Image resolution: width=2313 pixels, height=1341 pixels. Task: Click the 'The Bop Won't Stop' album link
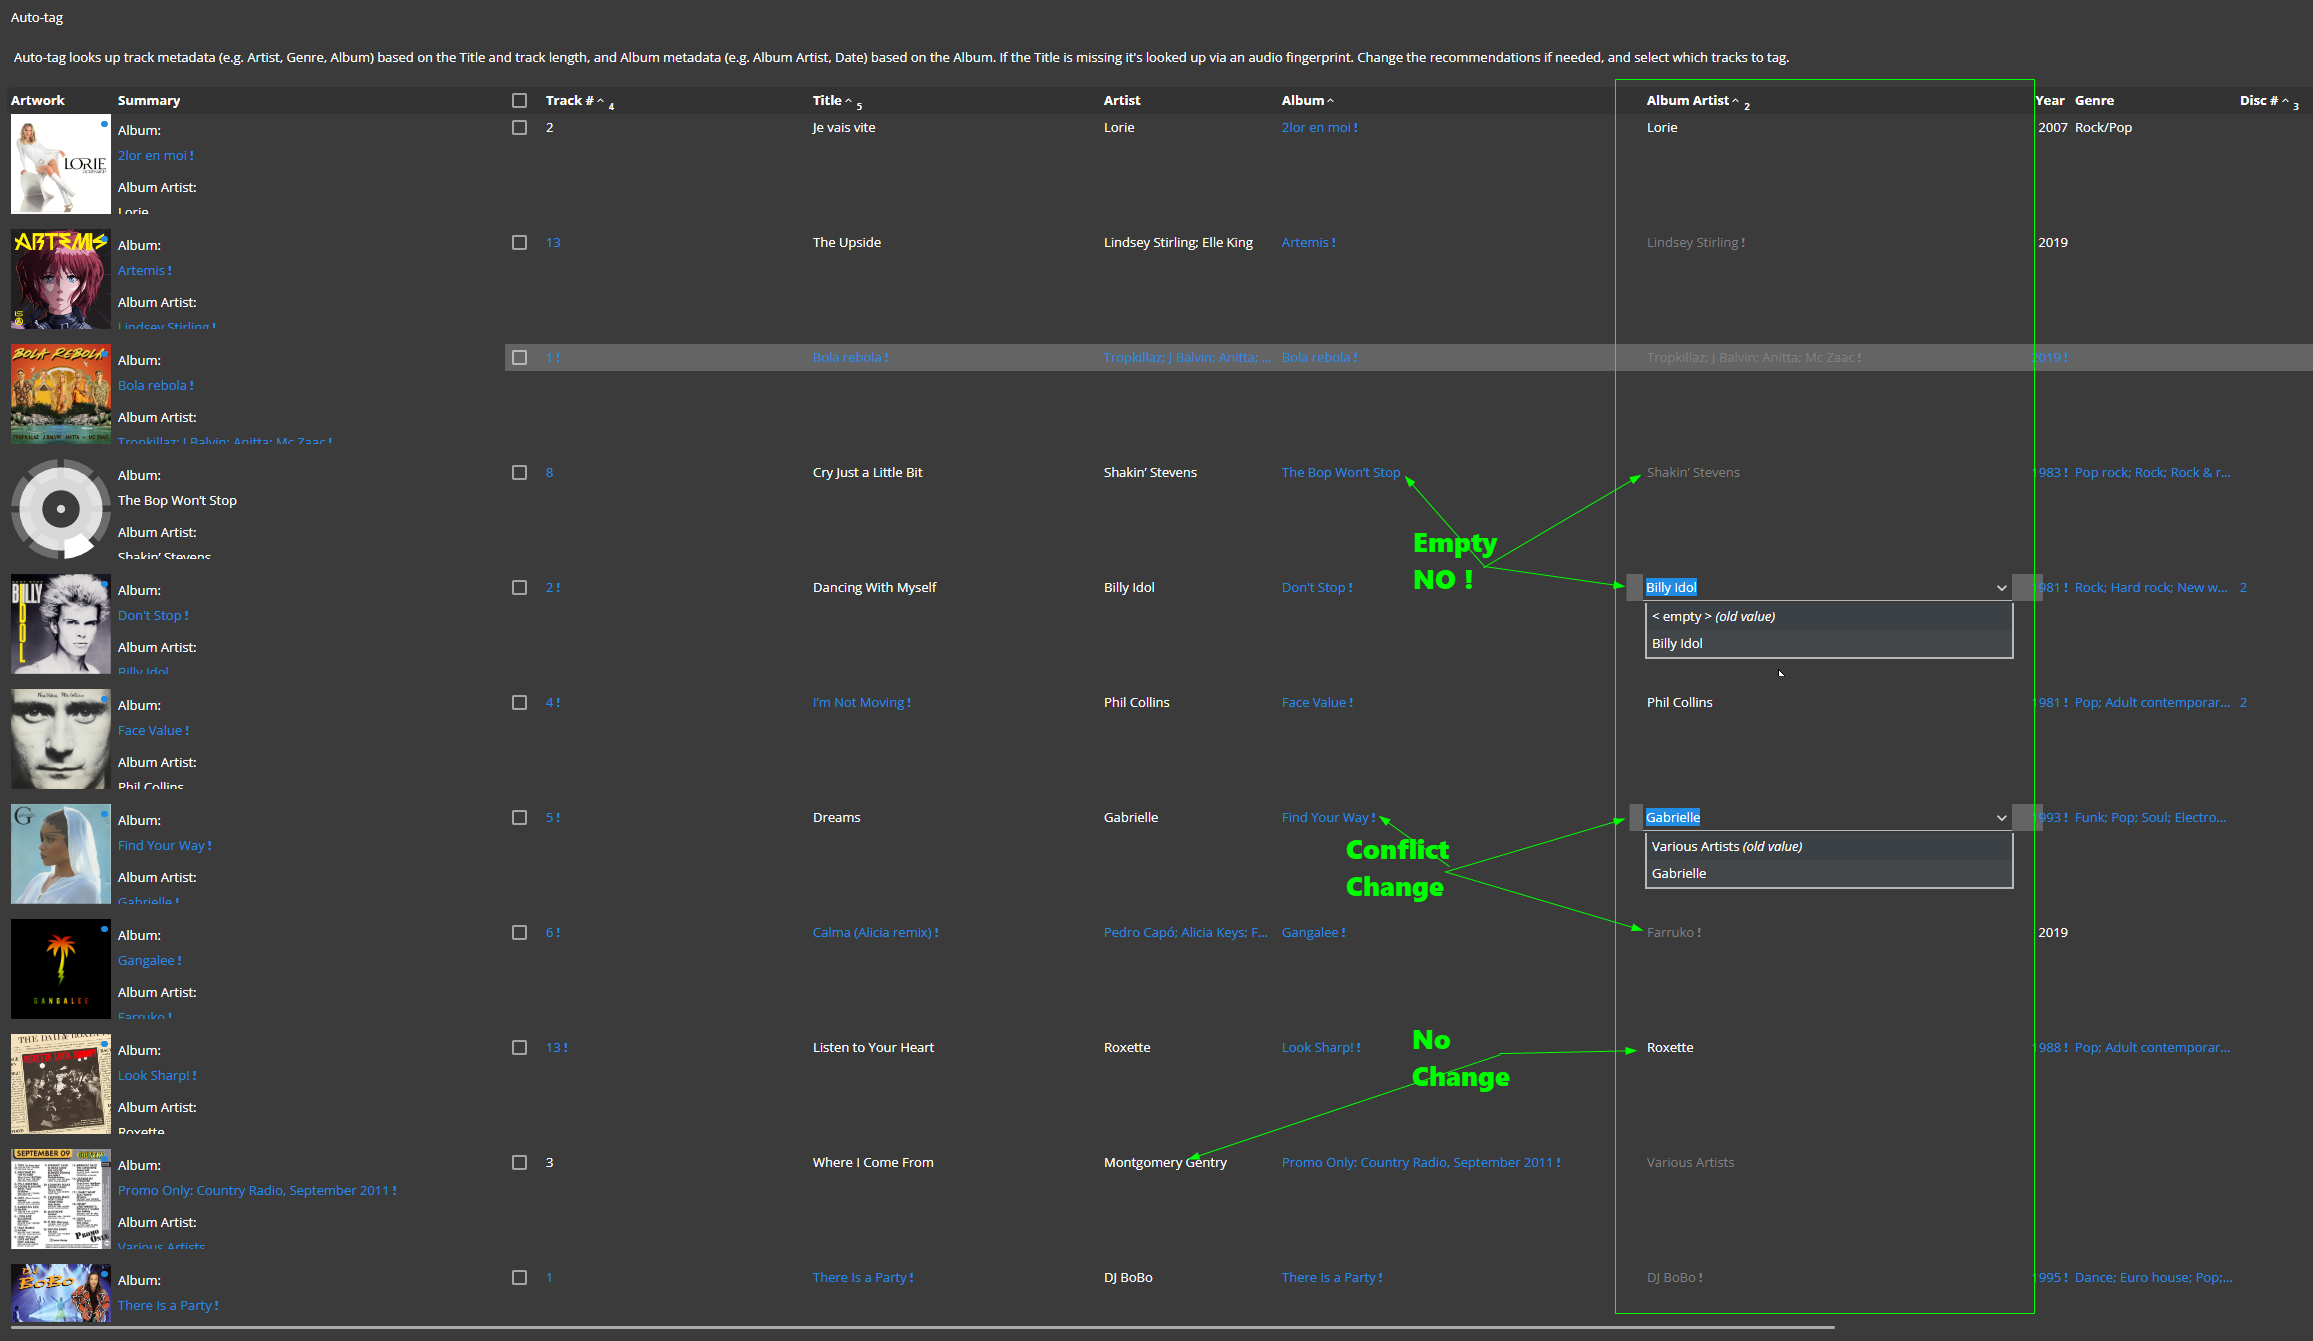point(1340,472)
